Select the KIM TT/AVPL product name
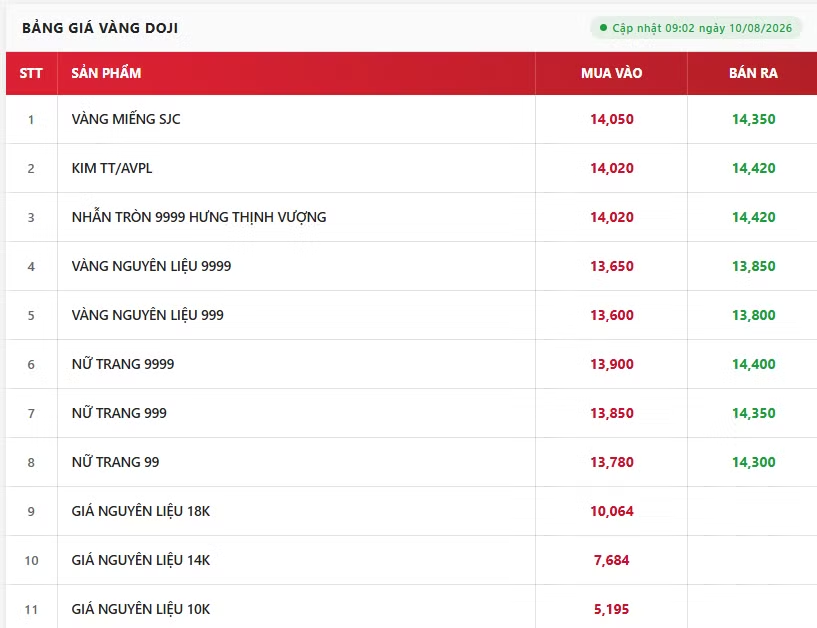Image resolution: width=817 pixels, height=628 pixels. 112,168
